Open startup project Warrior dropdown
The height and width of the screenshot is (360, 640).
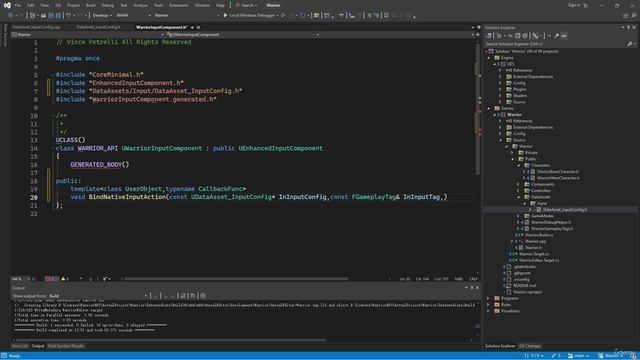(x=187, y=16)
